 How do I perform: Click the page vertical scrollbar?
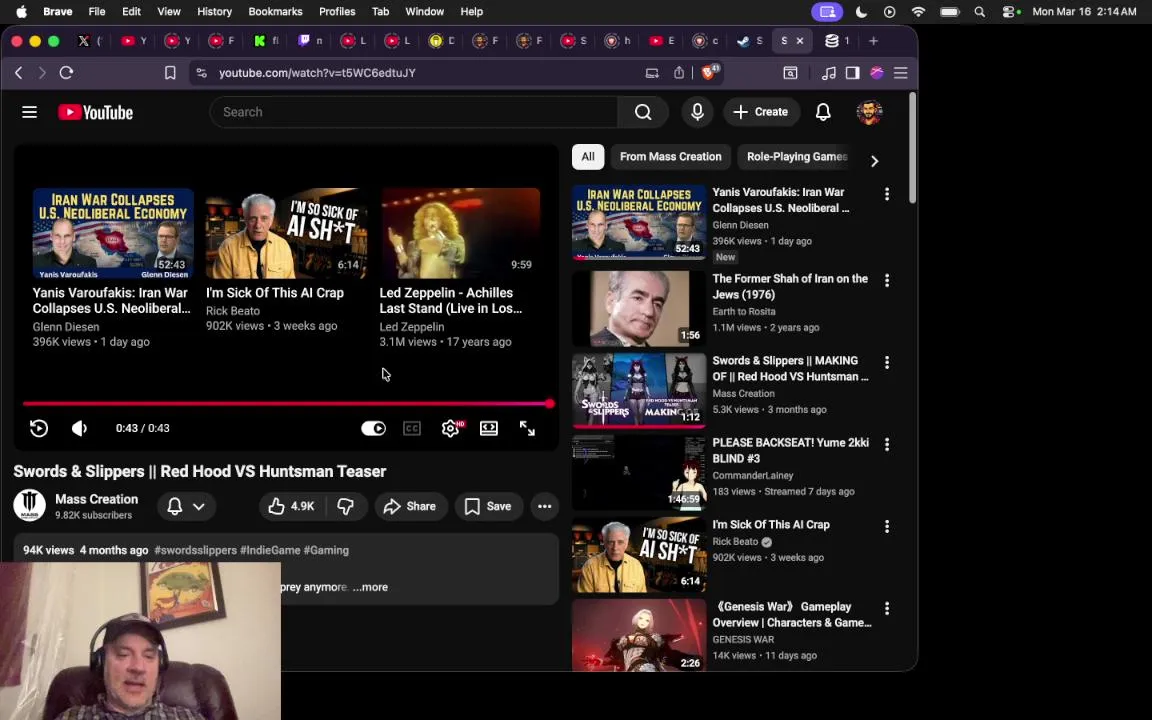[912, 148]
